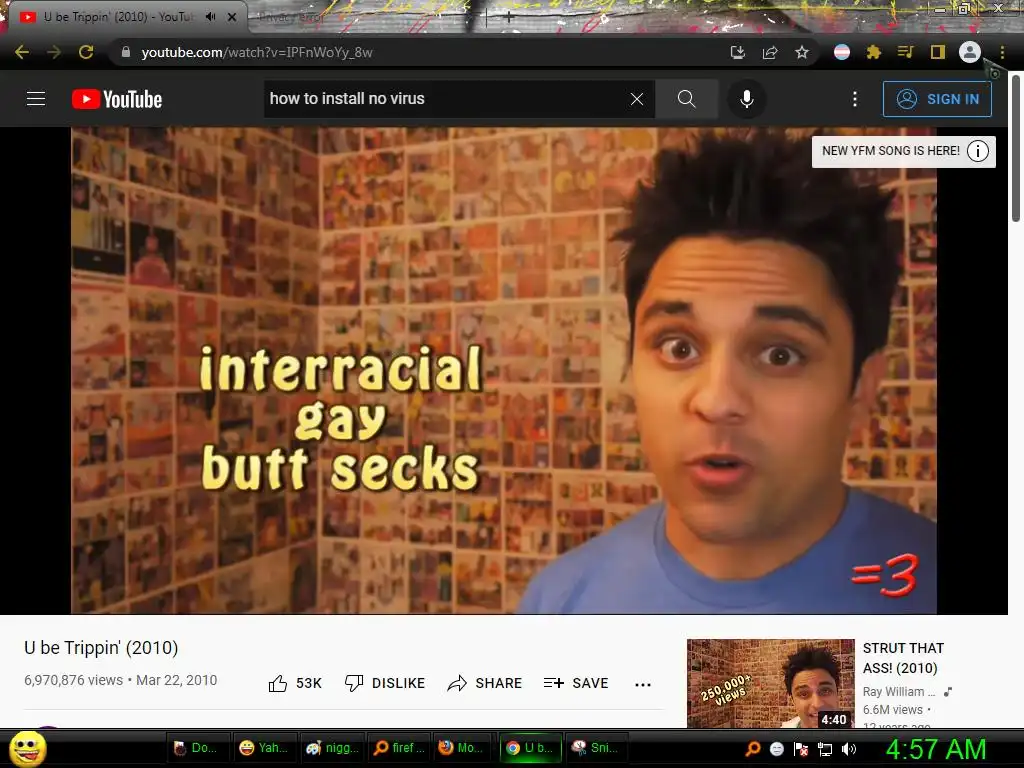This screenshot has width=1024, height=768.
Task: Open STRUT THAT ASS! video thumbnail
Action: click(771, 683)
